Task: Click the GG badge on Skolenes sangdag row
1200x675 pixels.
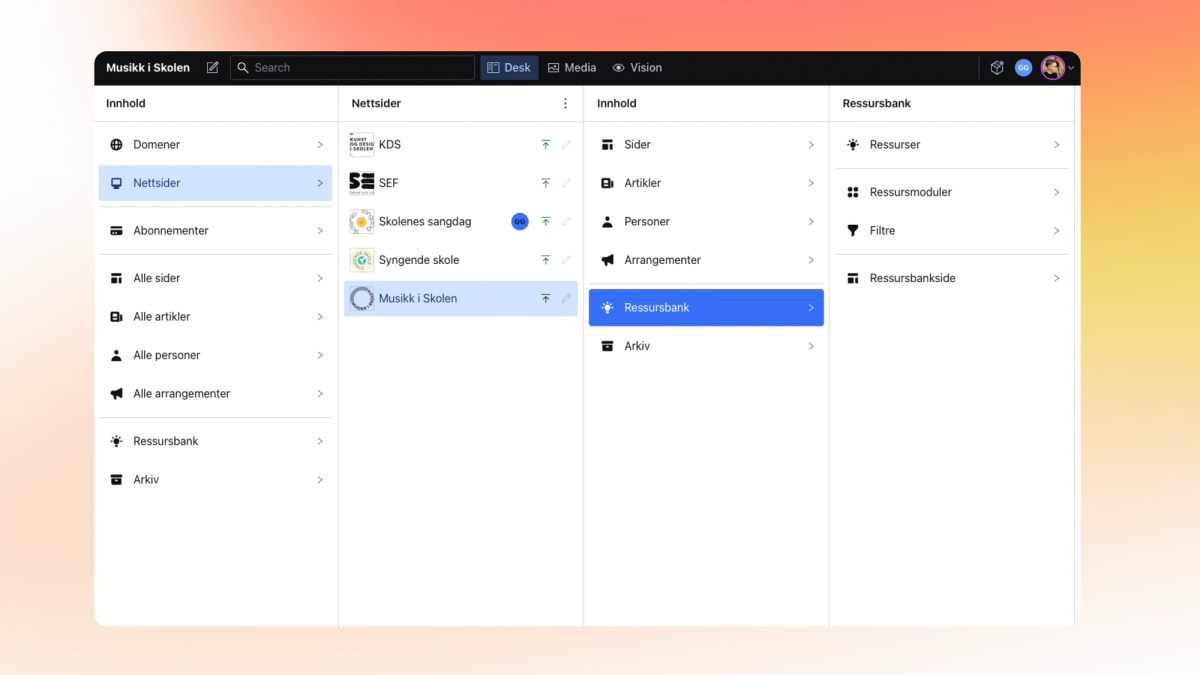Action: pos(520,222)
